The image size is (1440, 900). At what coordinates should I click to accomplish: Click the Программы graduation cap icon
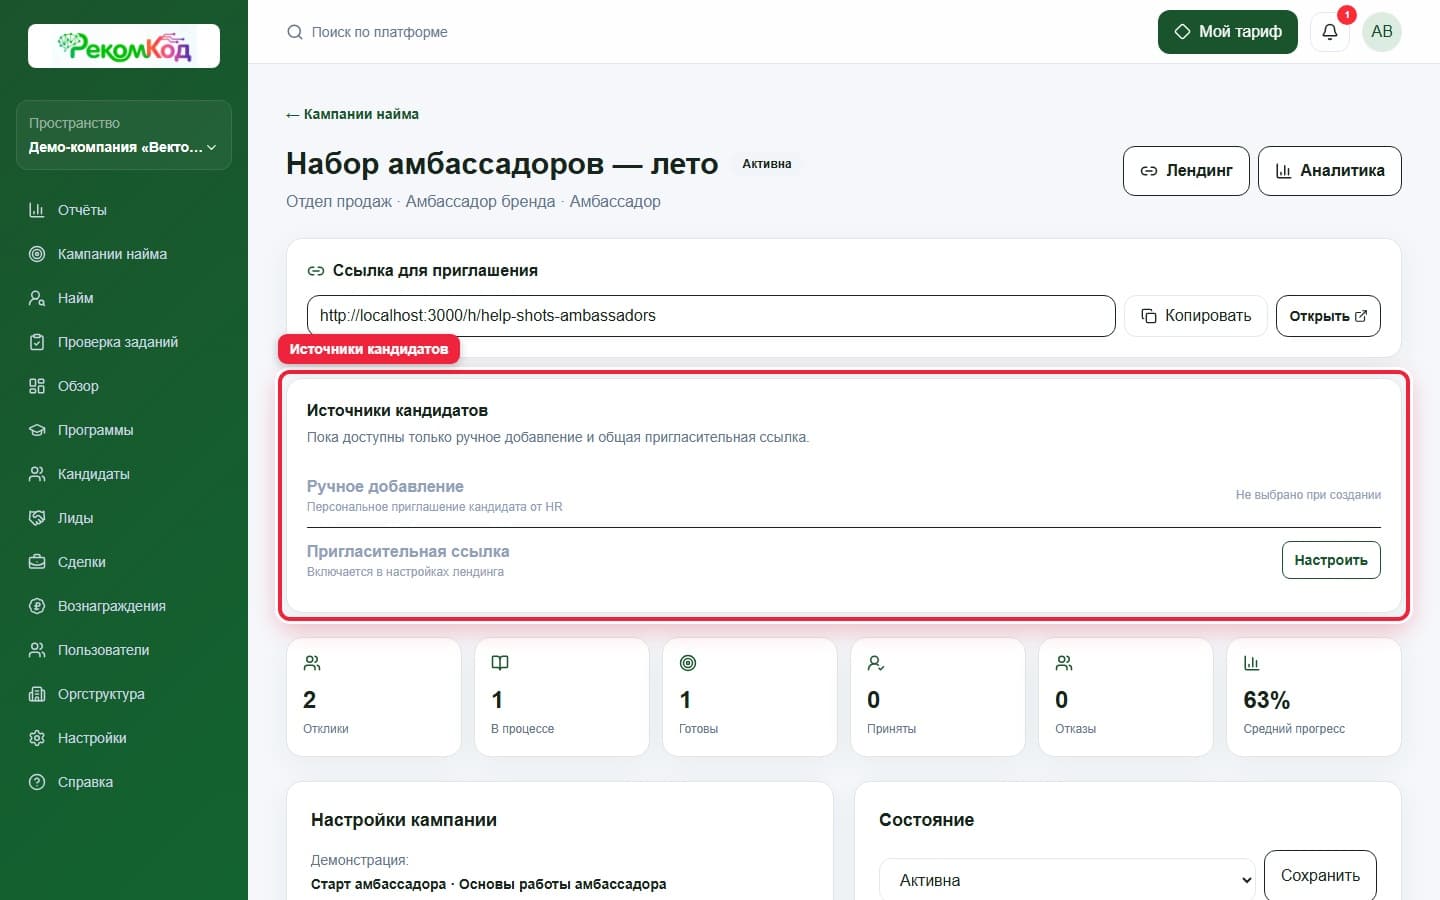[x=37, y=430]
